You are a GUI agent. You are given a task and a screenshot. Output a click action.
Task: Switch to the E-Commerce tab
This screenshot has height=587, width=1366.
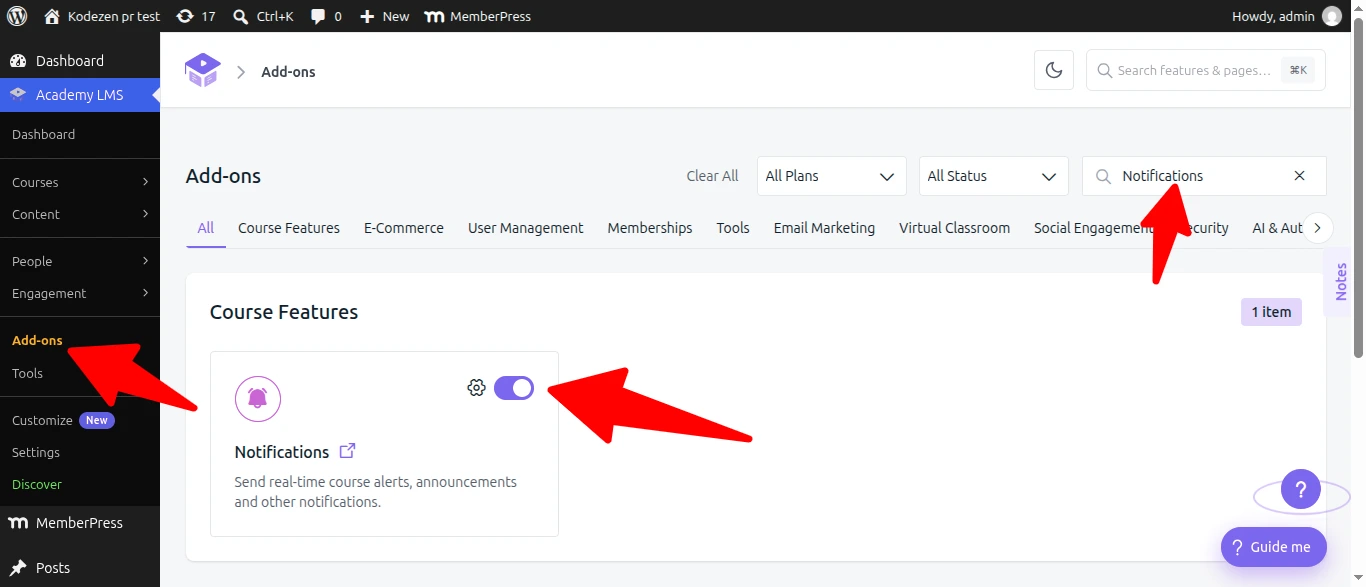coord(404,228)
